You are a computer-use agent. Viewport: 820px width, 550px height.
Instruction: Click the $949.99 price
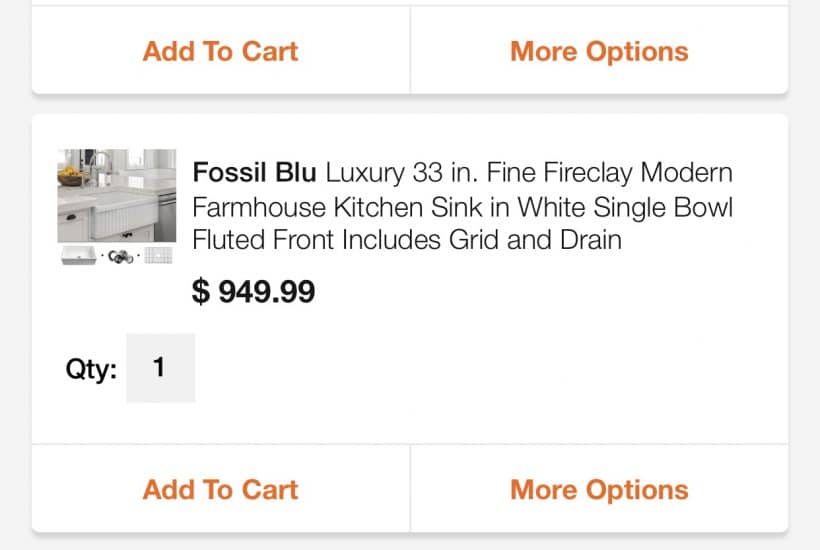(x=253, y=292)
